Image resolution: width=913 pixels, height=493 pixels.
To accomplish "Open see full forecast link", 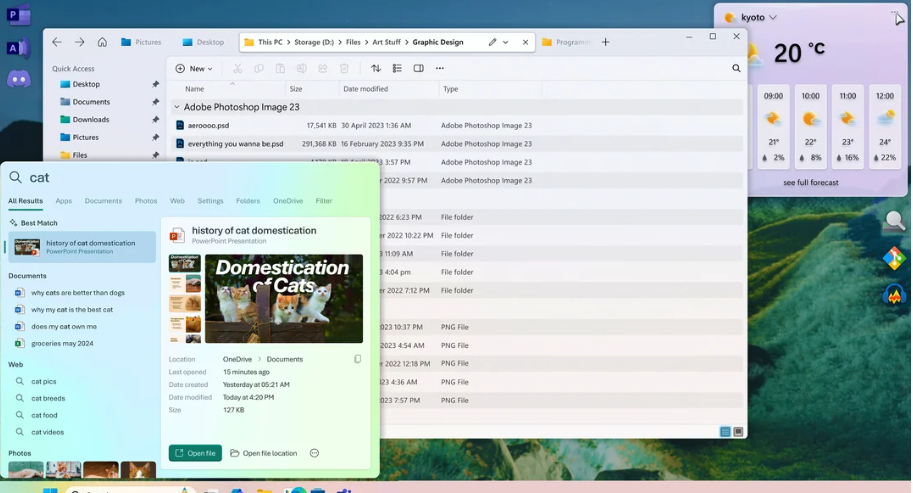I will click(811, 182).
